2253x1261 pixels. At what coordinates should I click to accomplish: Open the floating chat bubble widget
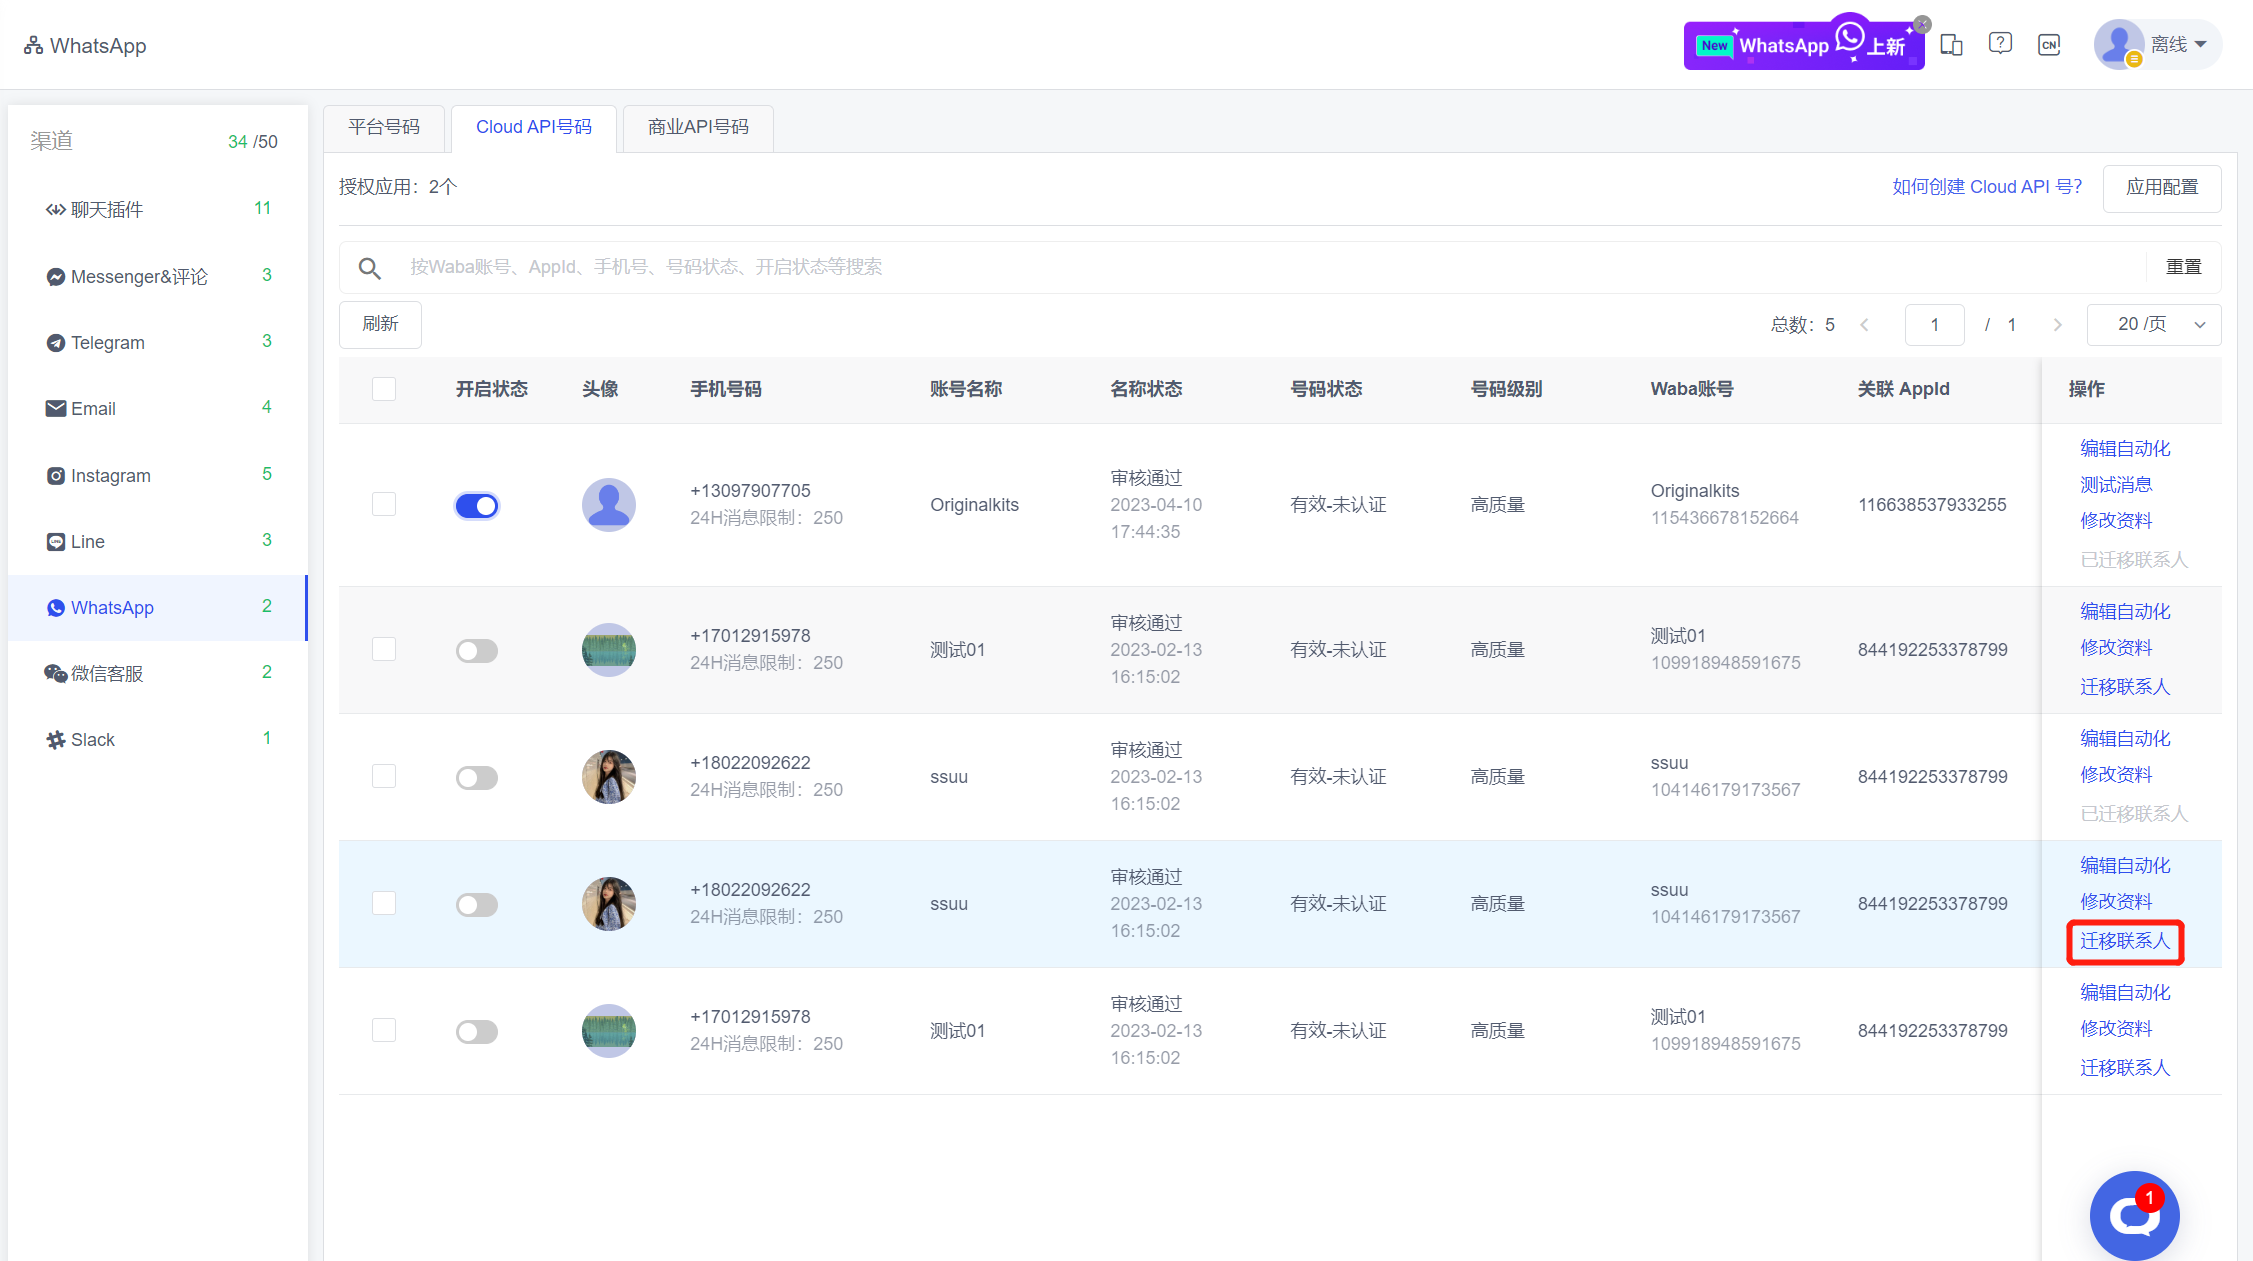tap(2134, 1215)
